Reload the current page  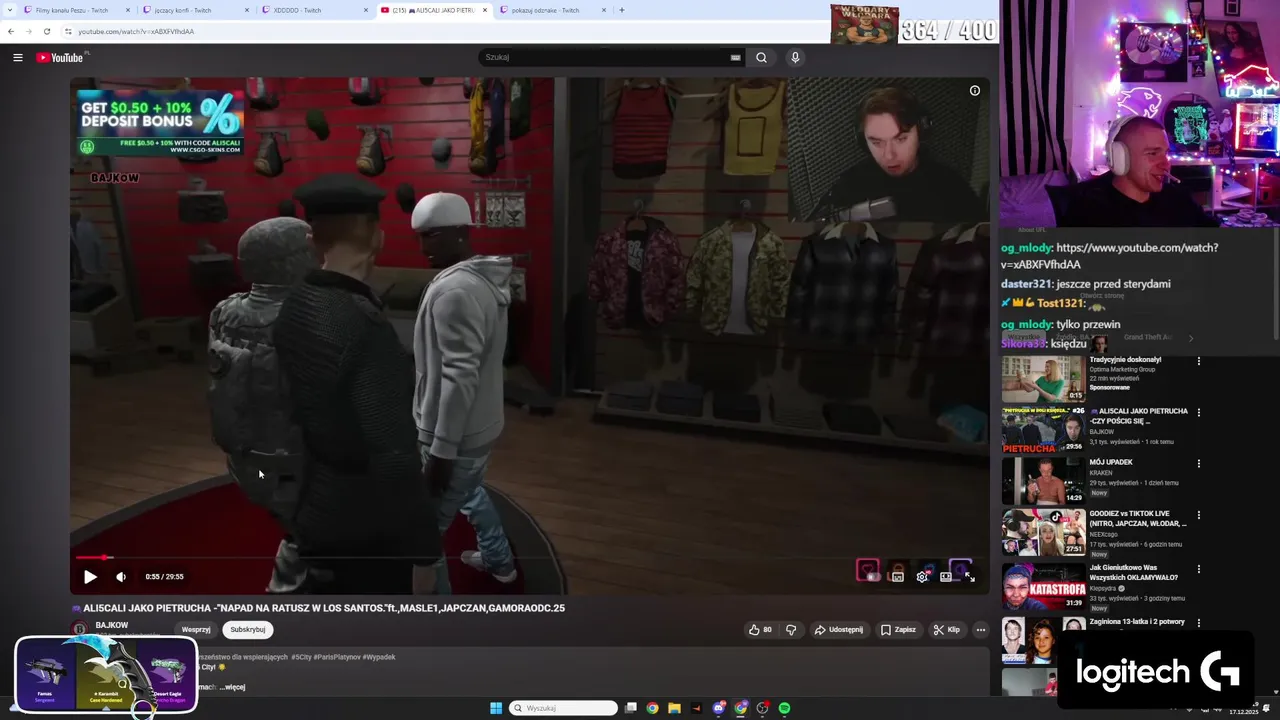click(x=46, y=31)
